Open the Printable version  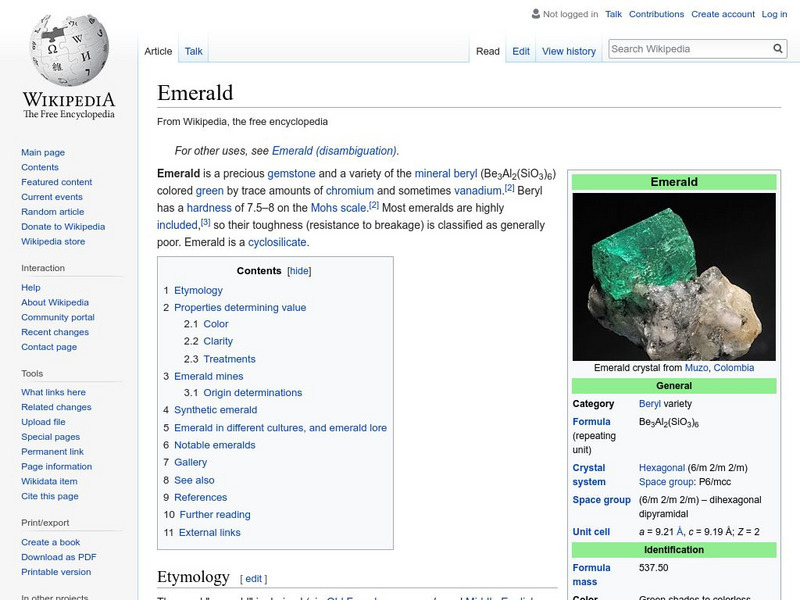(56, 572)
